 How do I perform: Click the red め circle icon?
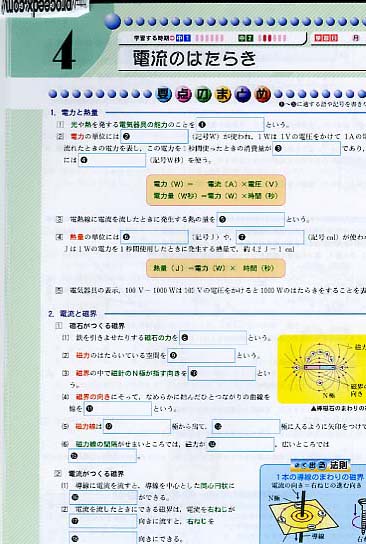(x=262, y=94)
